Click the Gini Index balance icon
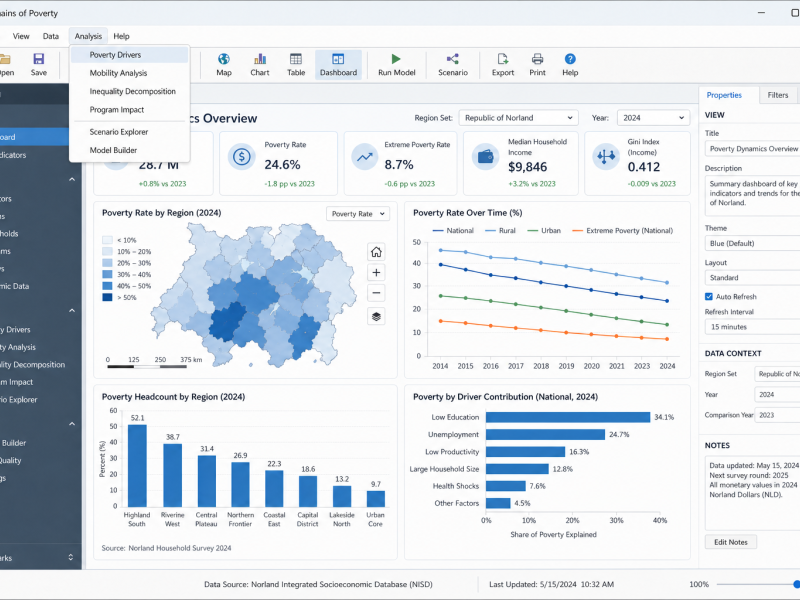 (x=606, y=157)
